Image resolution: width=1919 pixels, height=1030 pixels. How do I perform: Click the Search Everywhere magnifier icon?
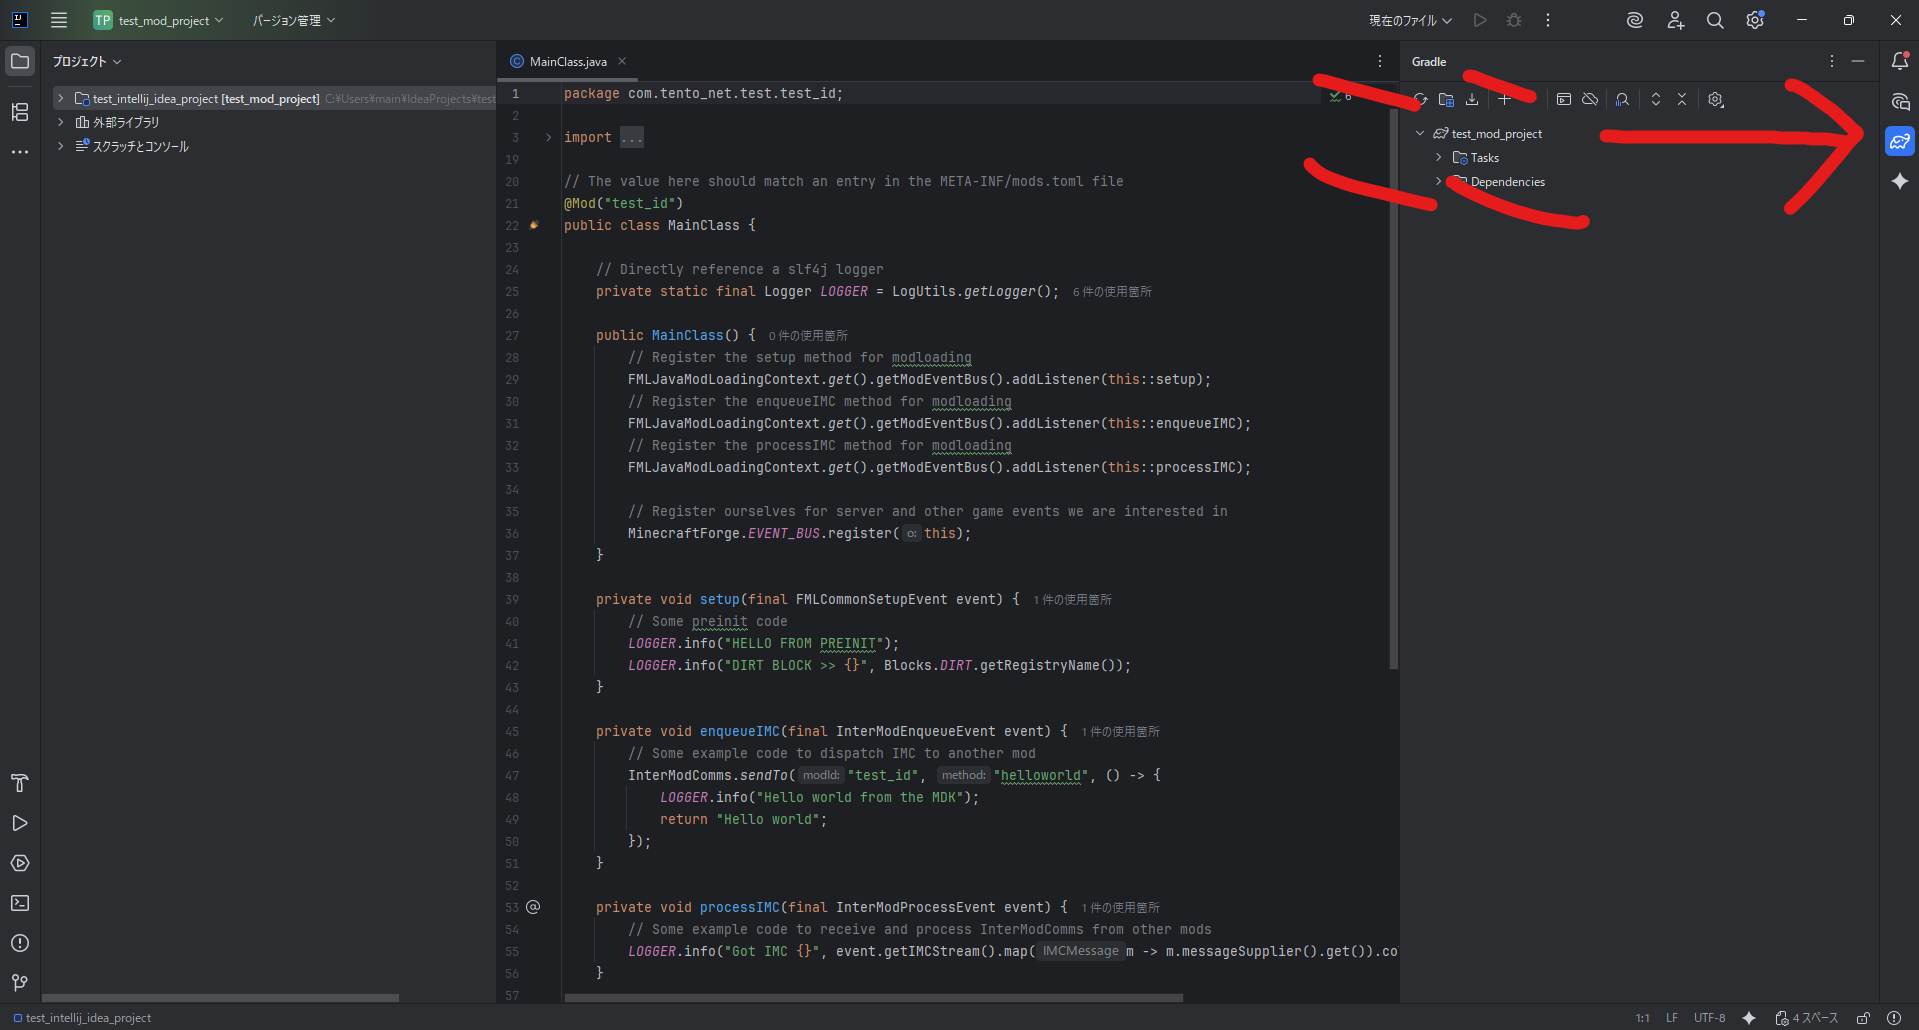click(1715, 21)
